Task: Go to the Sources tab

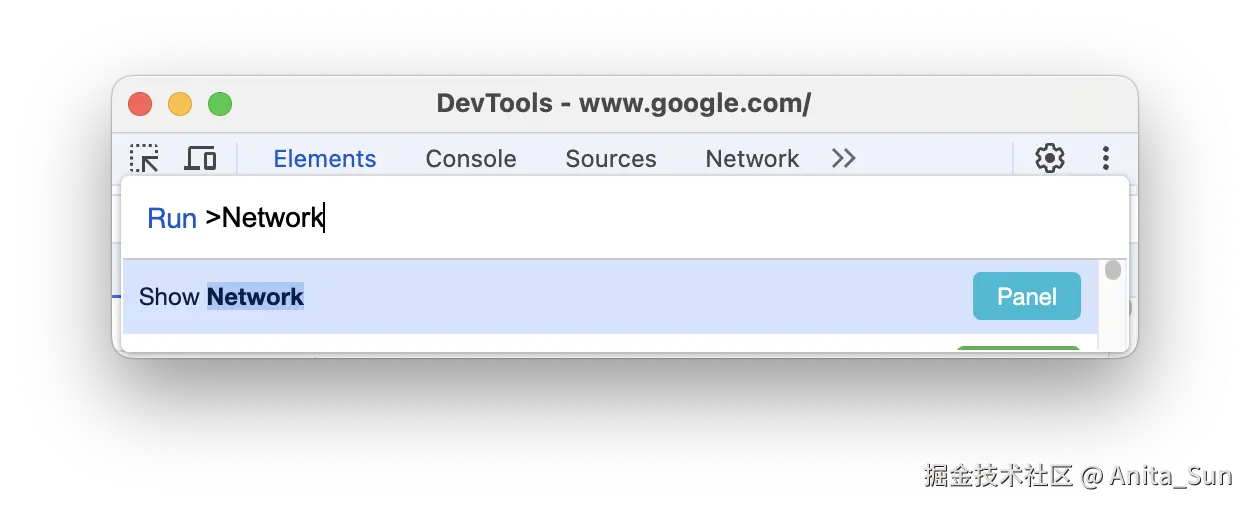Action: click(x=611, y=158)
